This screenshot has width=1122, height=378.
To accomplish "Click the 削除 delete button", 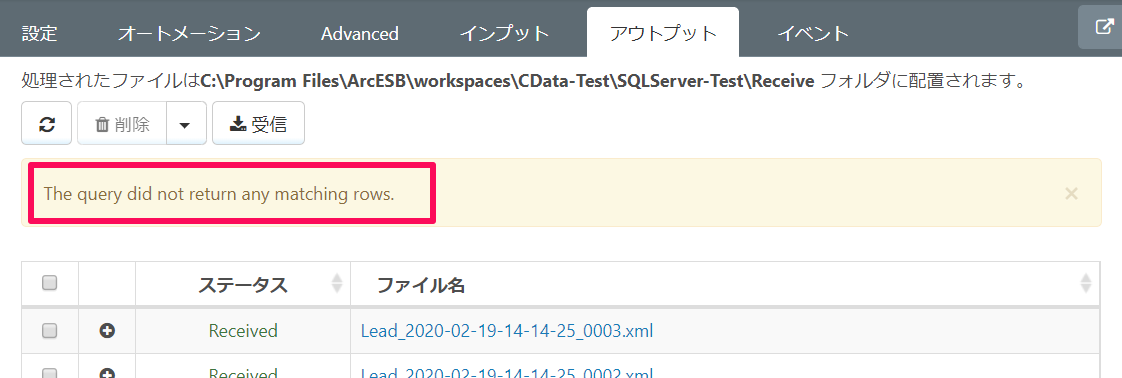I will click(x=122, y=124).
